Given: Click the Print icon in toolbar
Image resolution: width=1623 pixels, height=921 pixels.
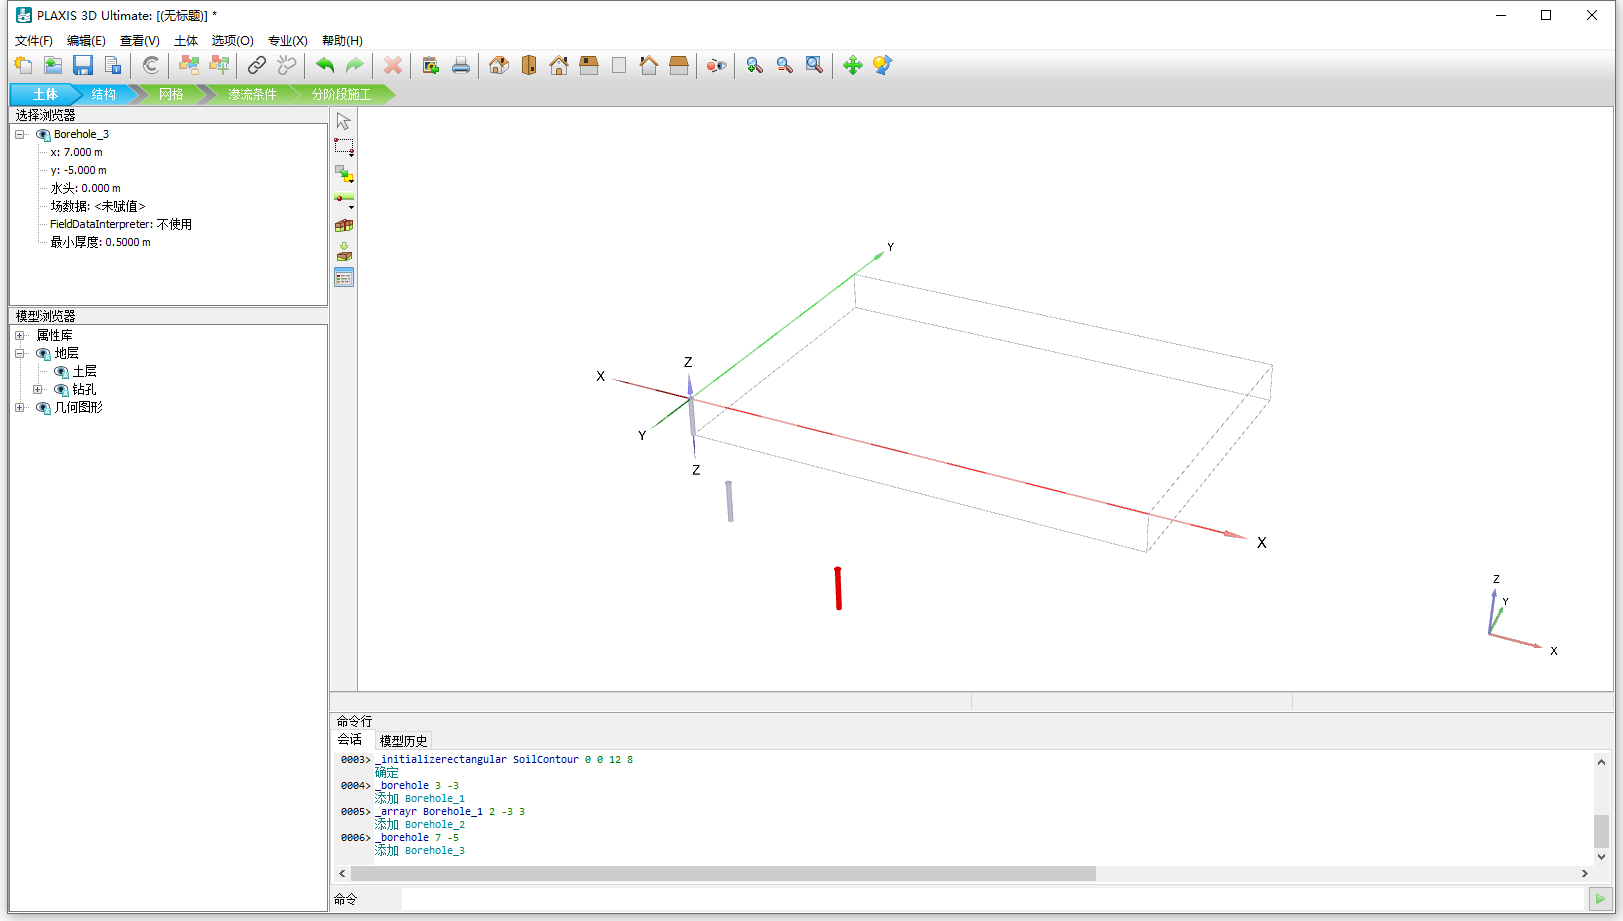Looking at the screenshot, I should click(x=461, y=66).
